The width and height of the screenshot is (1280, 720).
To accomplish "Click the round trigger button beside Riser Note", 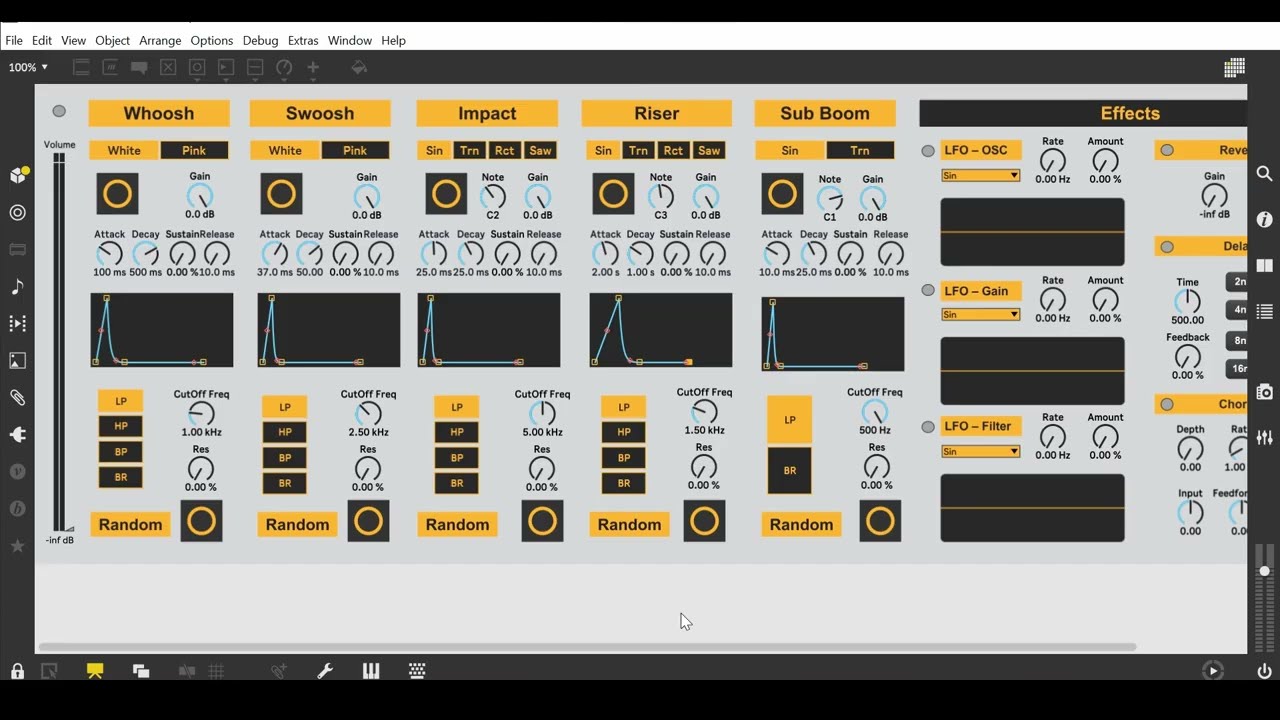I will point(613,194).
